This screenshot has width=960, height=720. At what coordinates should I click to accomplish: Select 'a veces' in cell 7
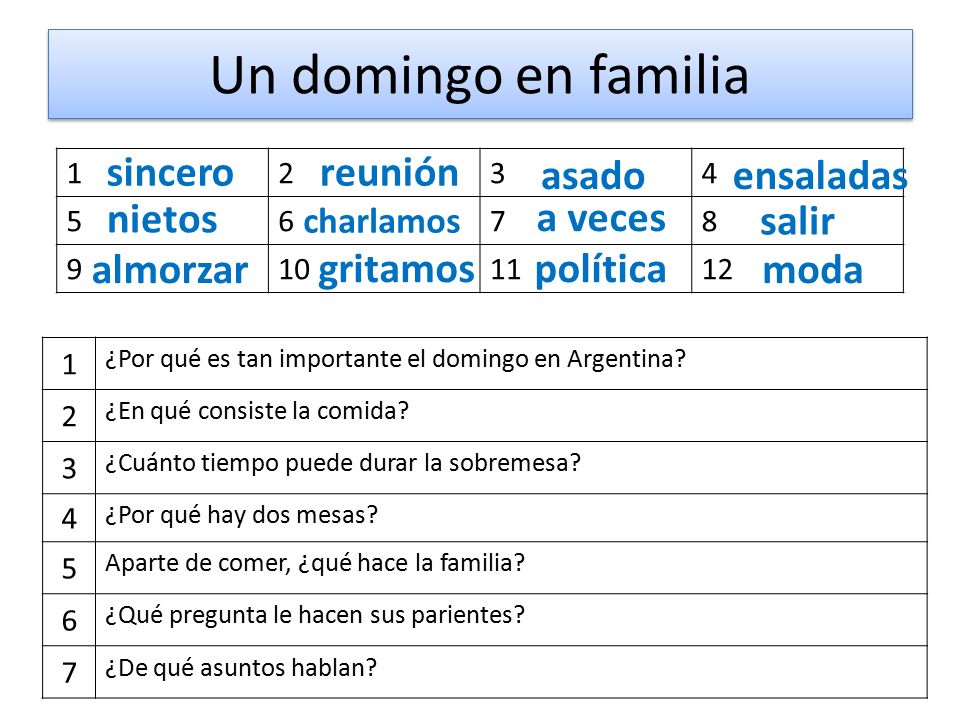click(601, 219)
